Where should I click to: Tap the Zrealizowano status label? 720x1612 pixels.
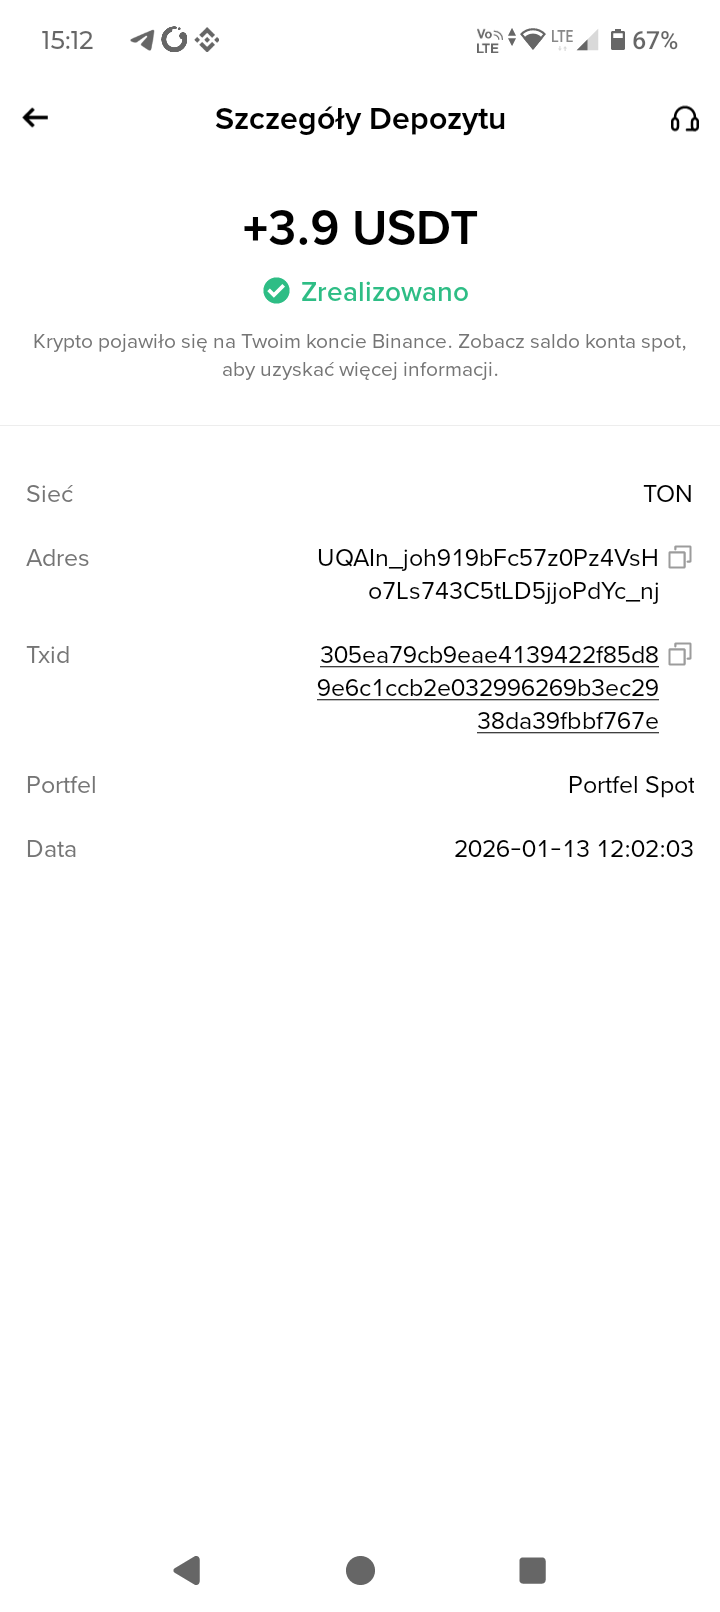384,292
